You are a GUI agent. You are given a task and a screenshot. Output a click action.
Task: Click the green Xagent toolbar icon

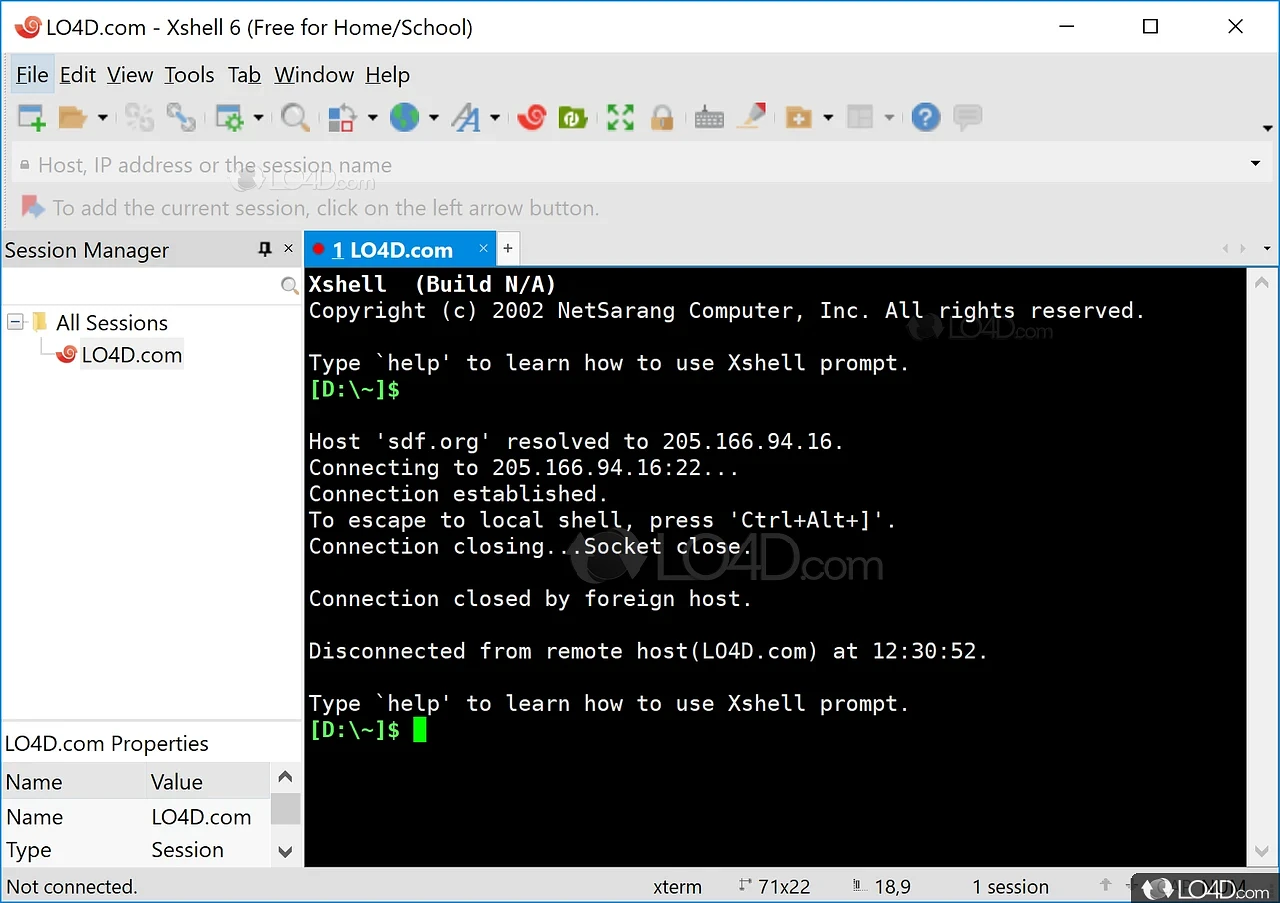tap(573, 118)
